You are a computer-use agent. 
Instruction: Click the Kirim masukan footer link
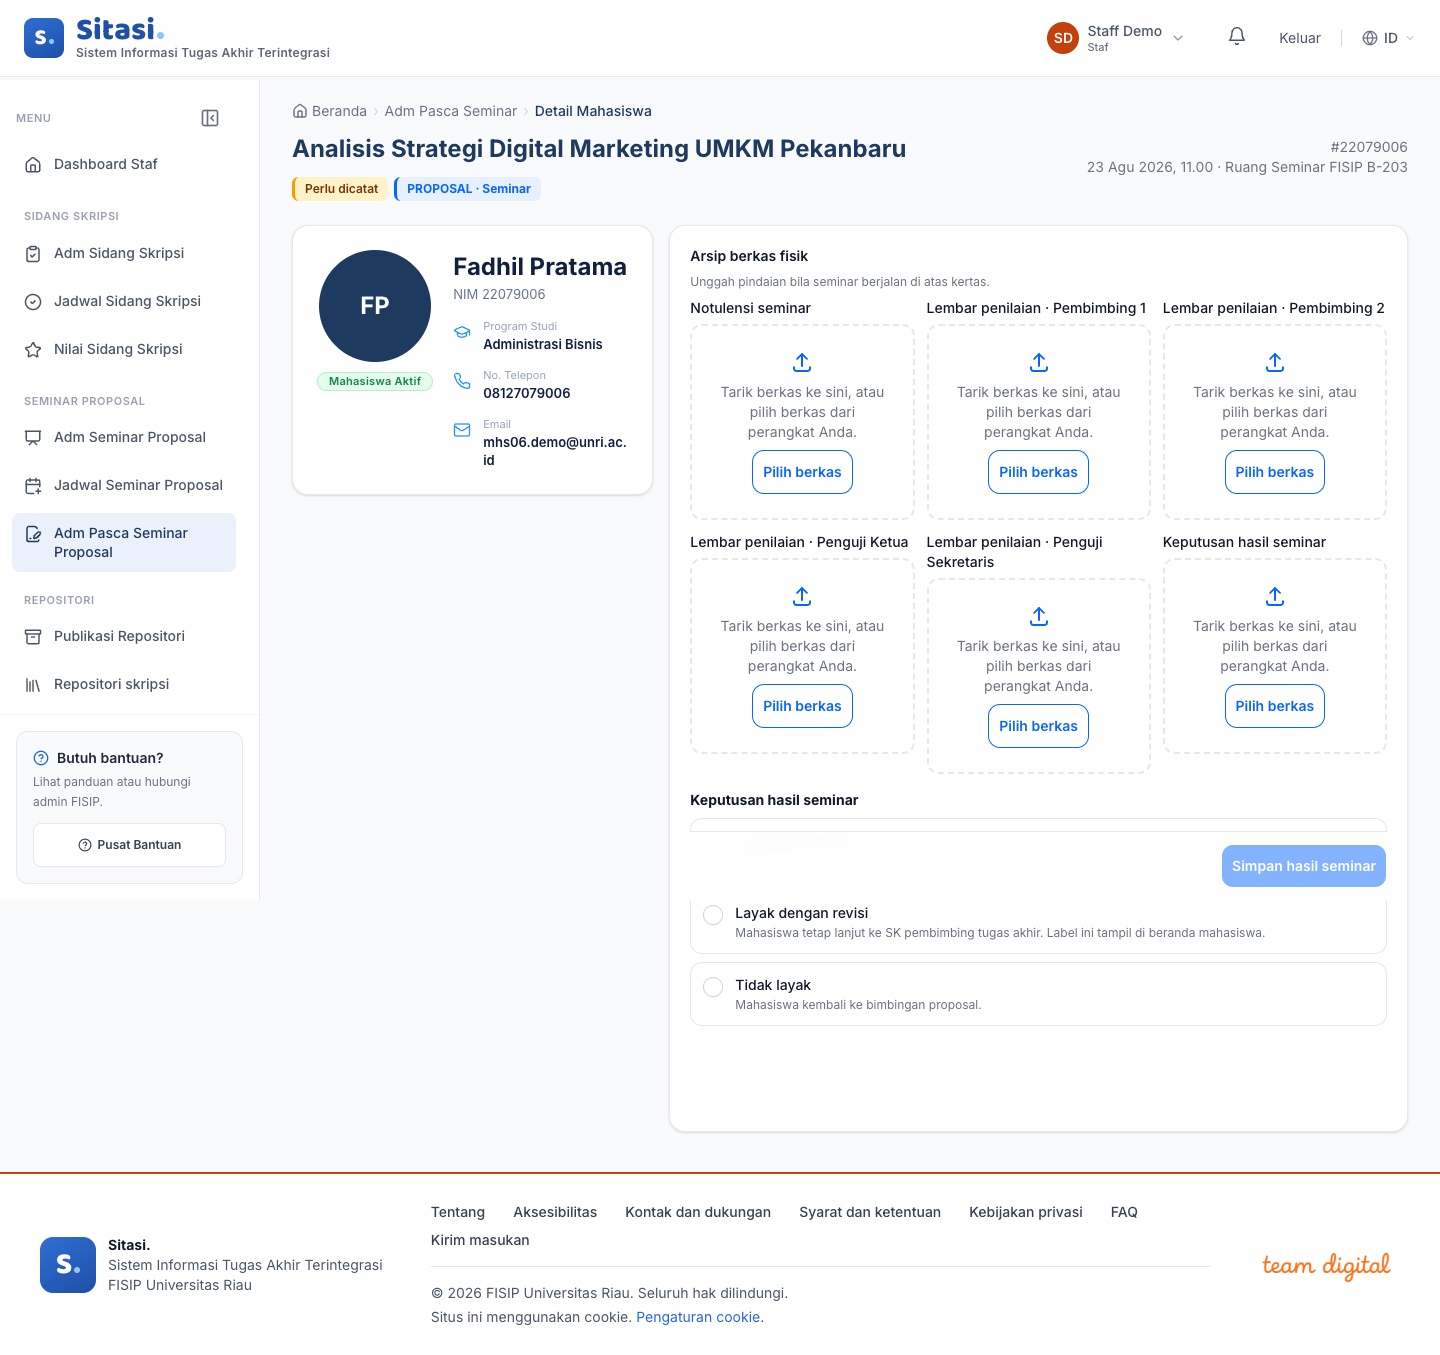480,1240
